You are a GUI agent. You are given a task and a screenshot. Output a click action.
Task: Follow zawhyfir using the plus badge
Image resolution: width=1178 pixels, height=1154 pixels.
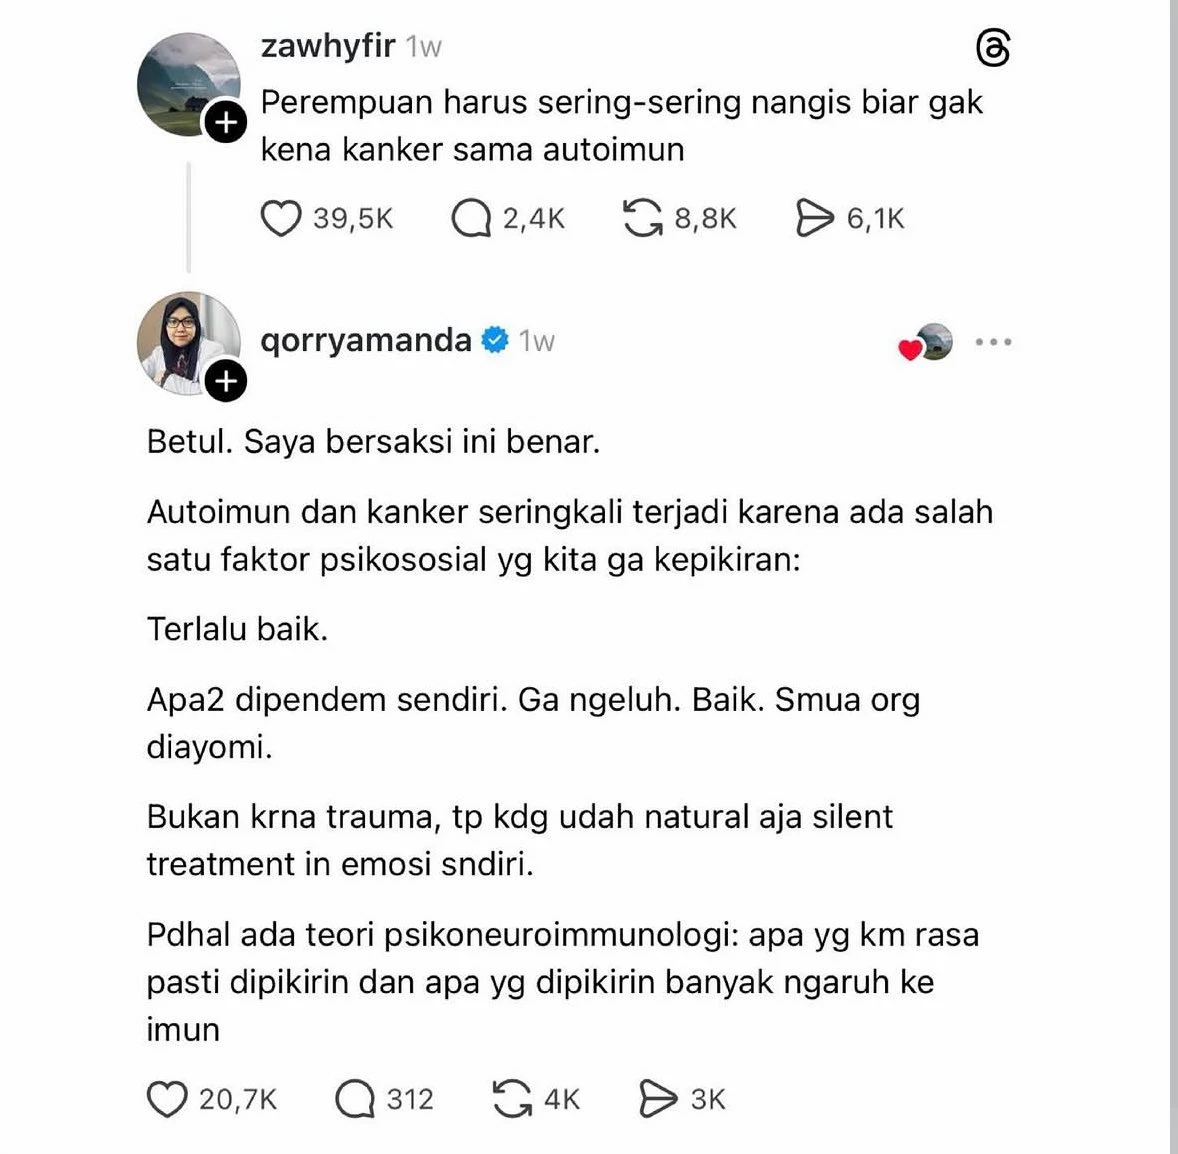click(226, 122)
